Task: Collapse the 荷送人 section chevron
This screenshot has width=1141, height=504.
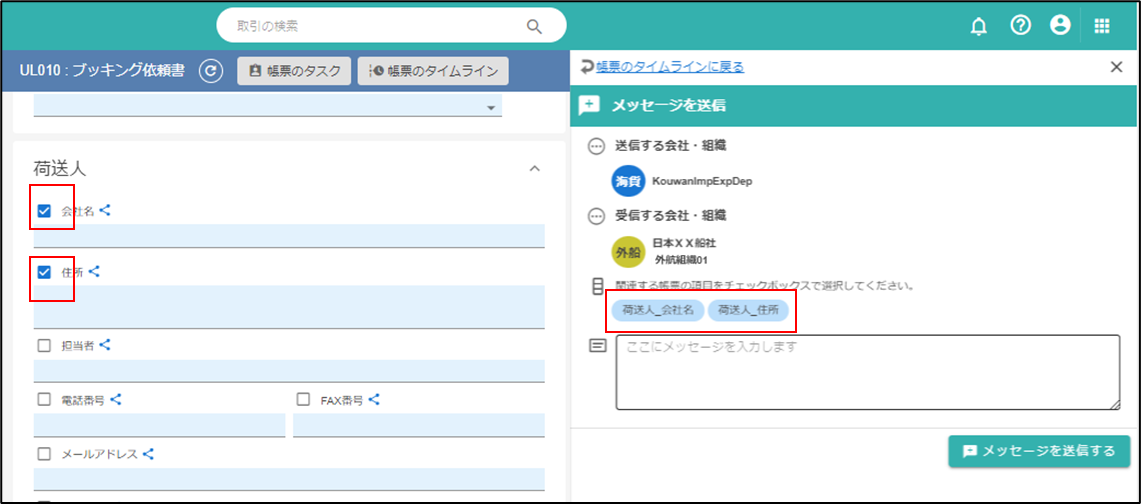Action: (534, 169)
